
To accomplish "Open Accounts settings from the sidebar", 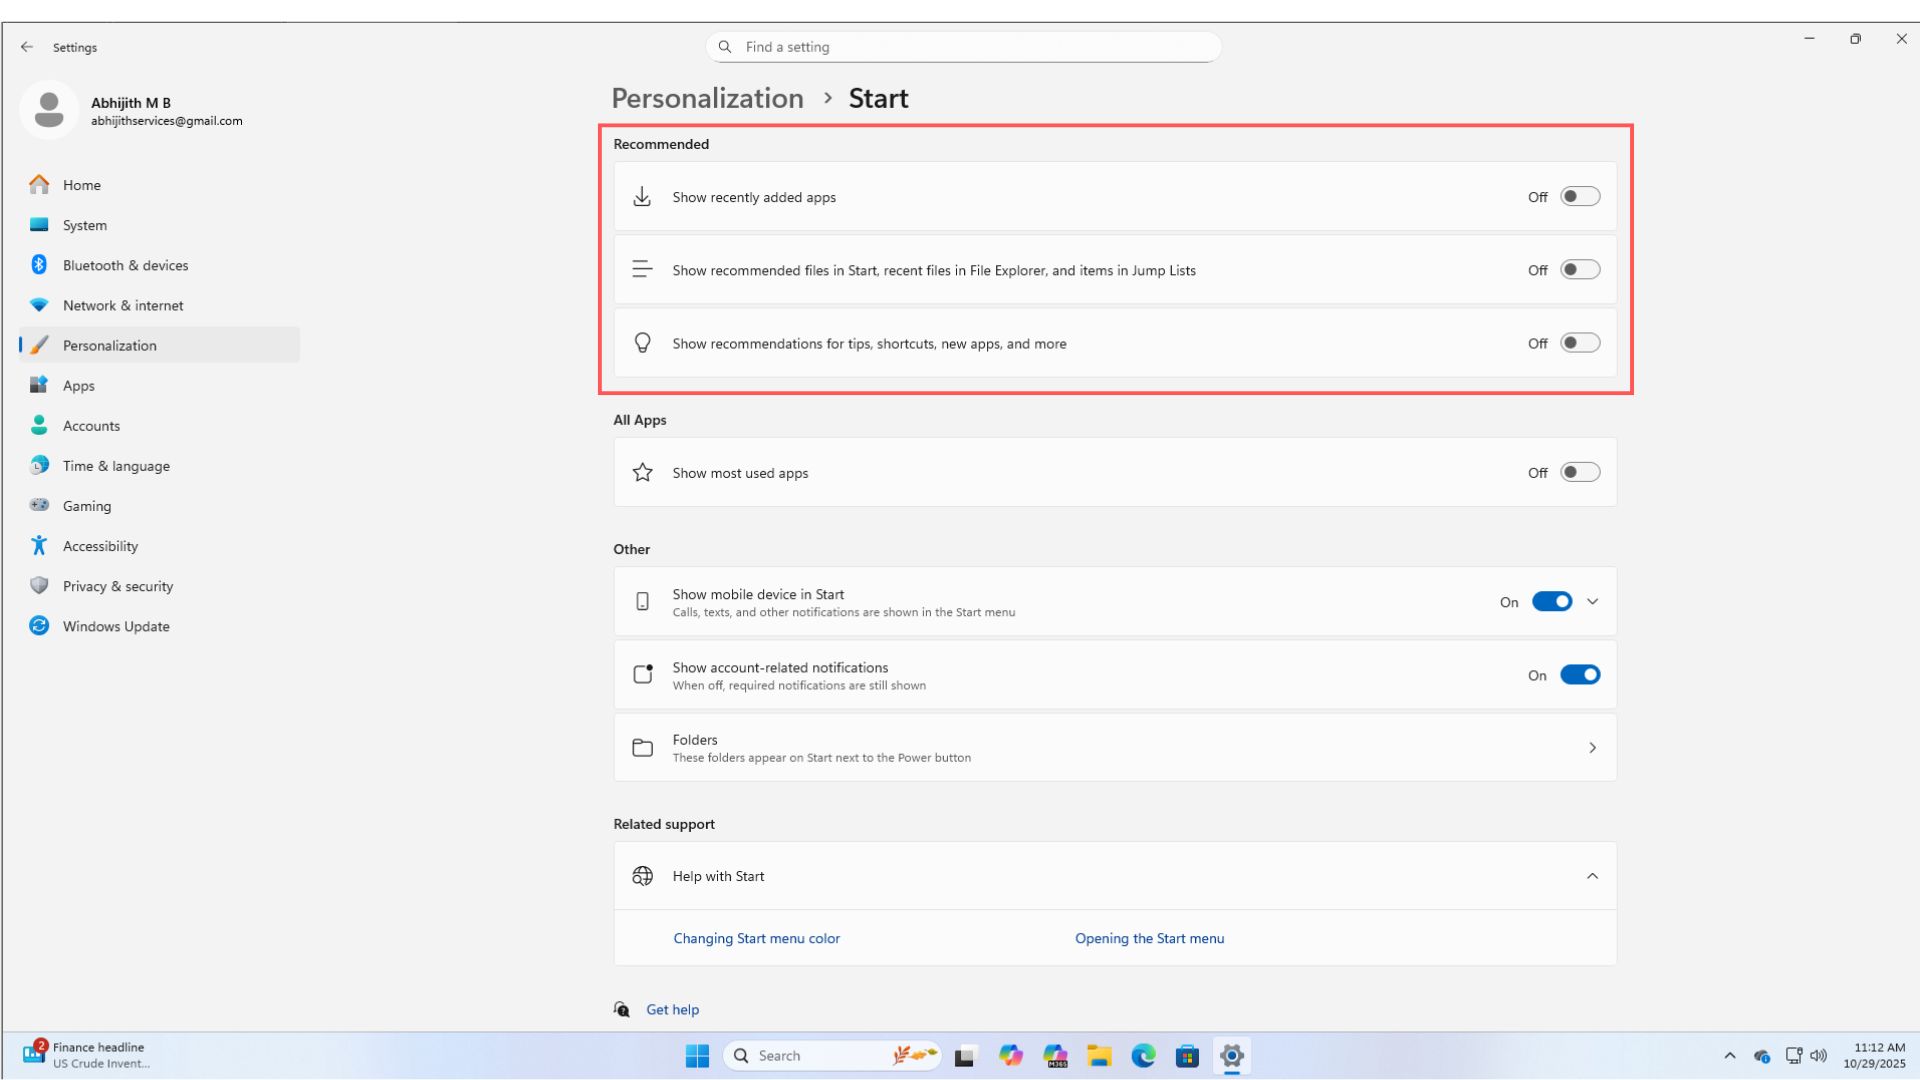I will coord(90,425).
